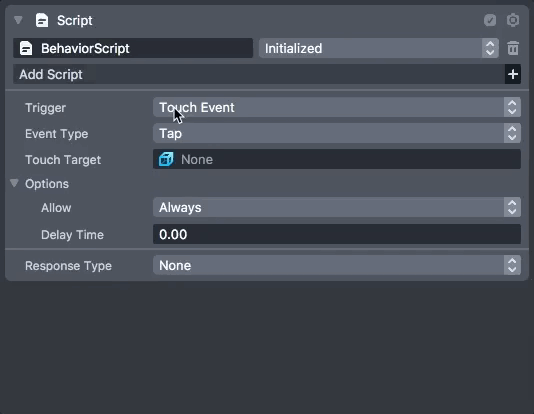The width and height of the screenshot is (534, 414).
Task: Click the Response Type stepper arrows
Action: (x=512, y=265)
